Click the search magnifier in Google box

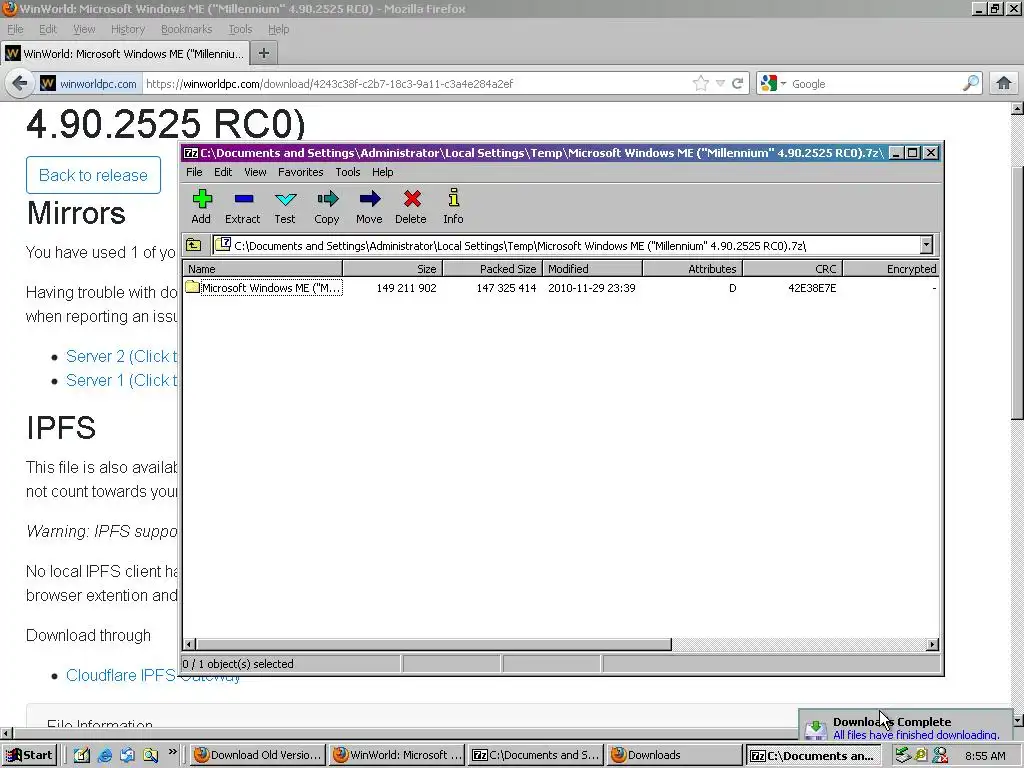(x=970, y=84)
